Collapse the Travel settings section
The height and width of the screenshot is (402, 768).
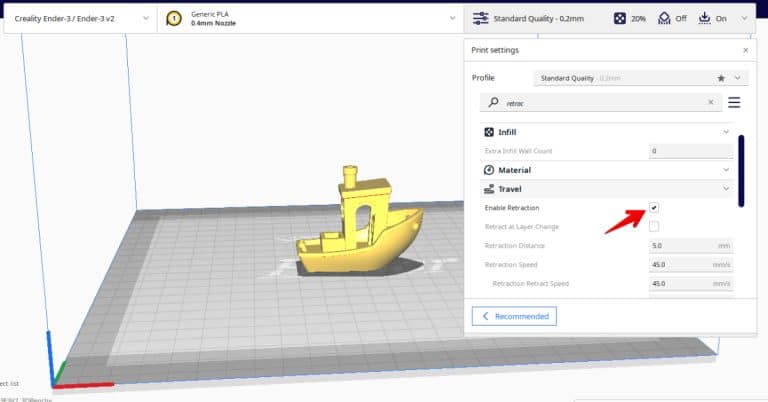pyautogui.click(x=726, y=188)
